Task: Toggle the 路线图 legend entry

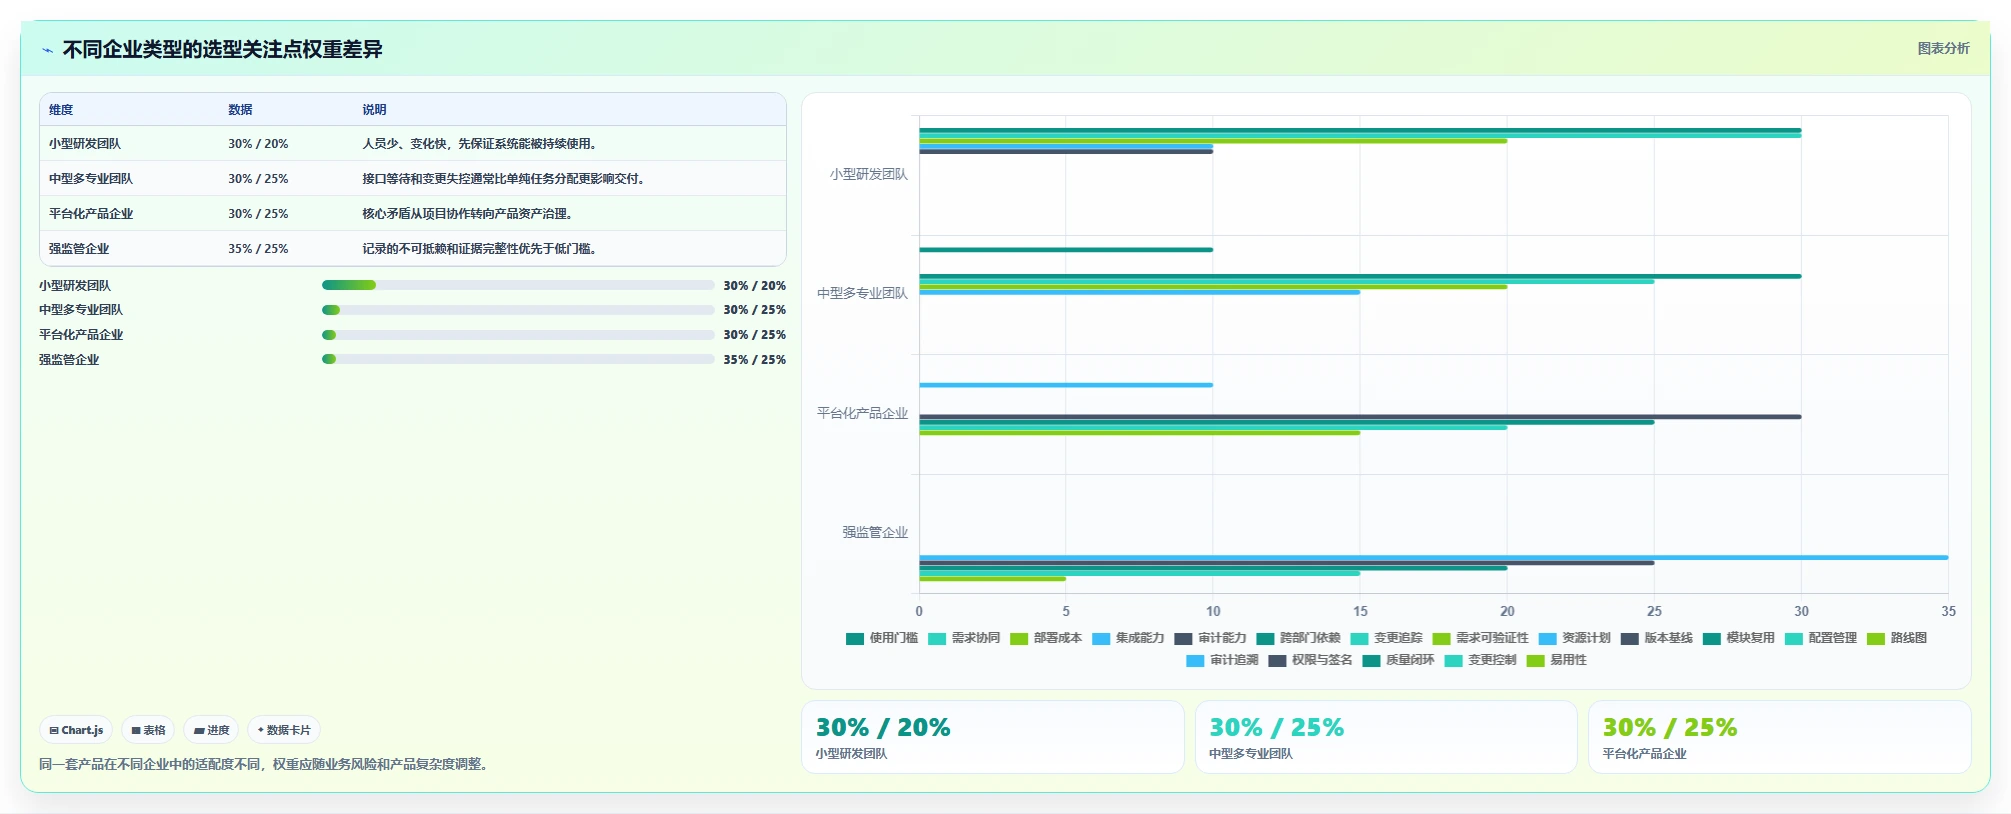Action: (1896, 638)
